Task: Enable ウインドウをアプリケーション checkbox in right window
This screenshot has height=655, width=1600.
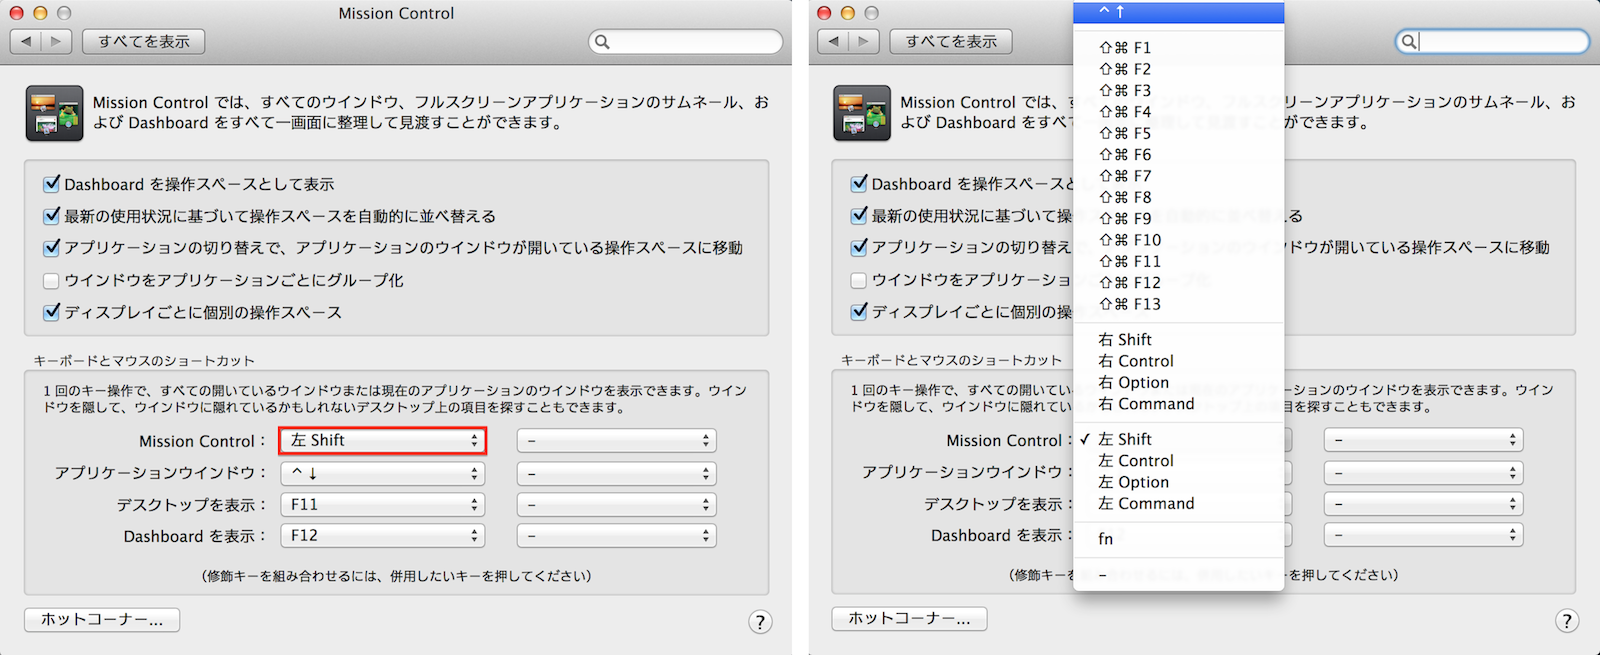Action: click(x=859, y=280)
